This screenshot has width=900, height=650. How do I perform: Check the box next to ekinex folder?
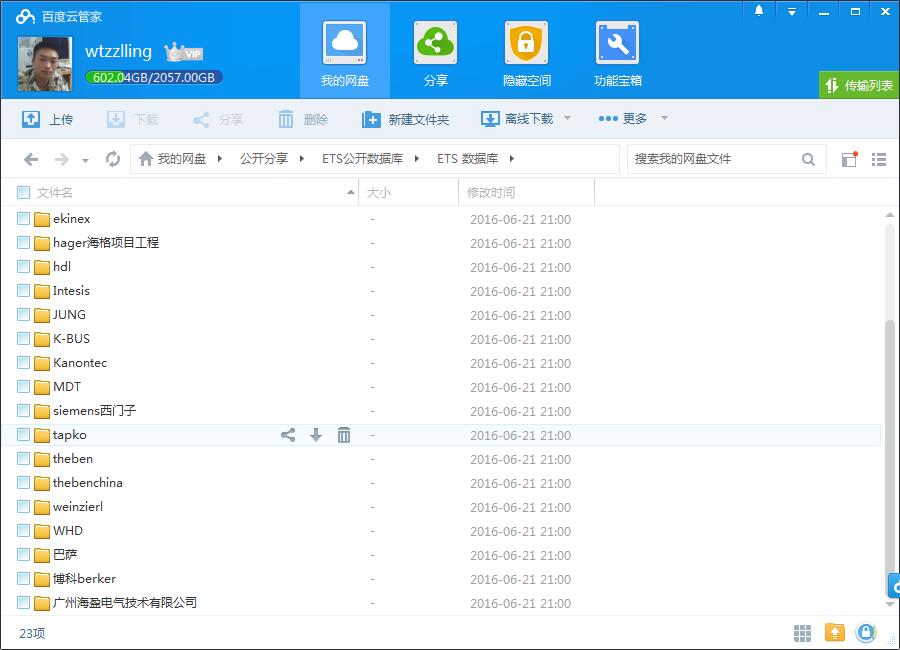tap(24, 219)
